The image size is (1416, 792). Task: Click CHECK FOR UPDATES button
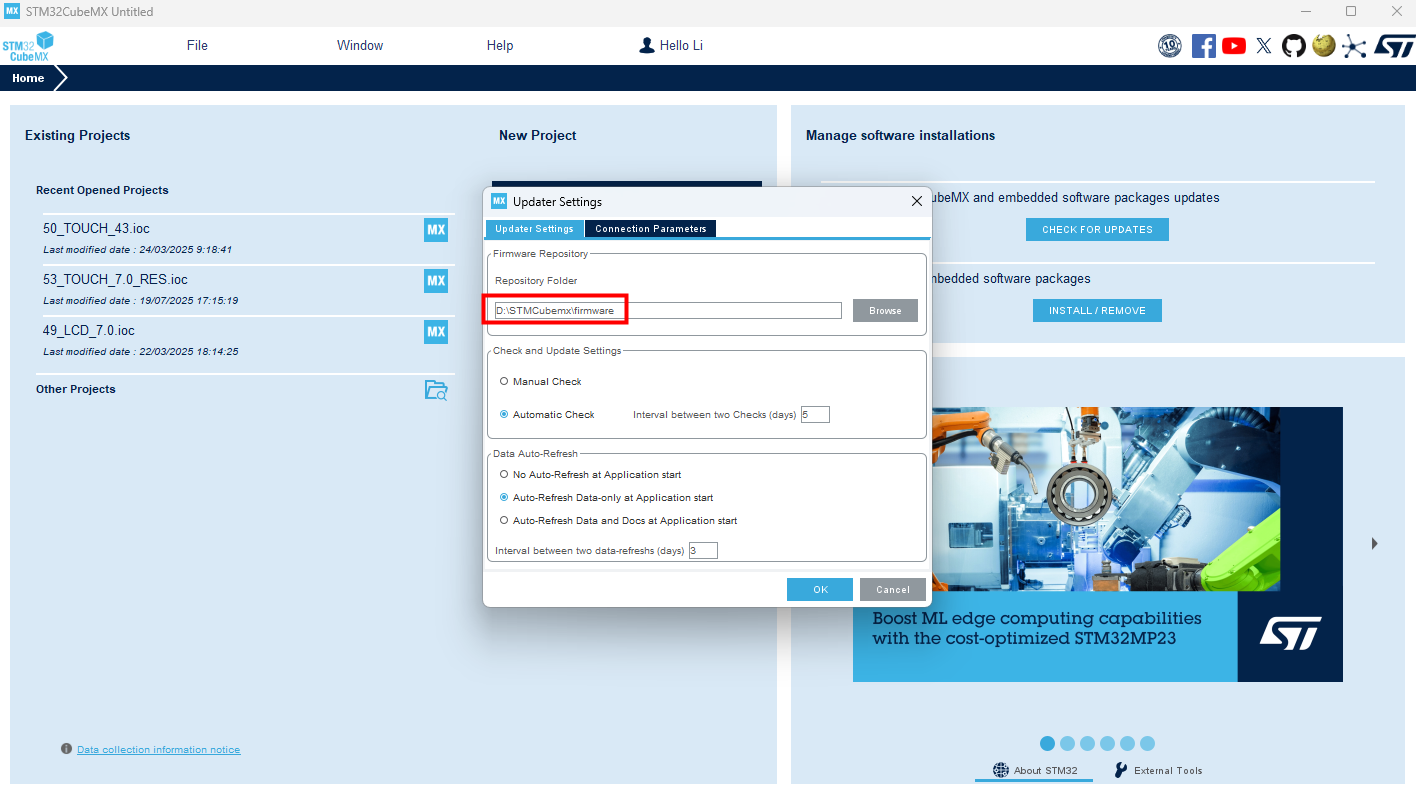[x=1097, y=229]
